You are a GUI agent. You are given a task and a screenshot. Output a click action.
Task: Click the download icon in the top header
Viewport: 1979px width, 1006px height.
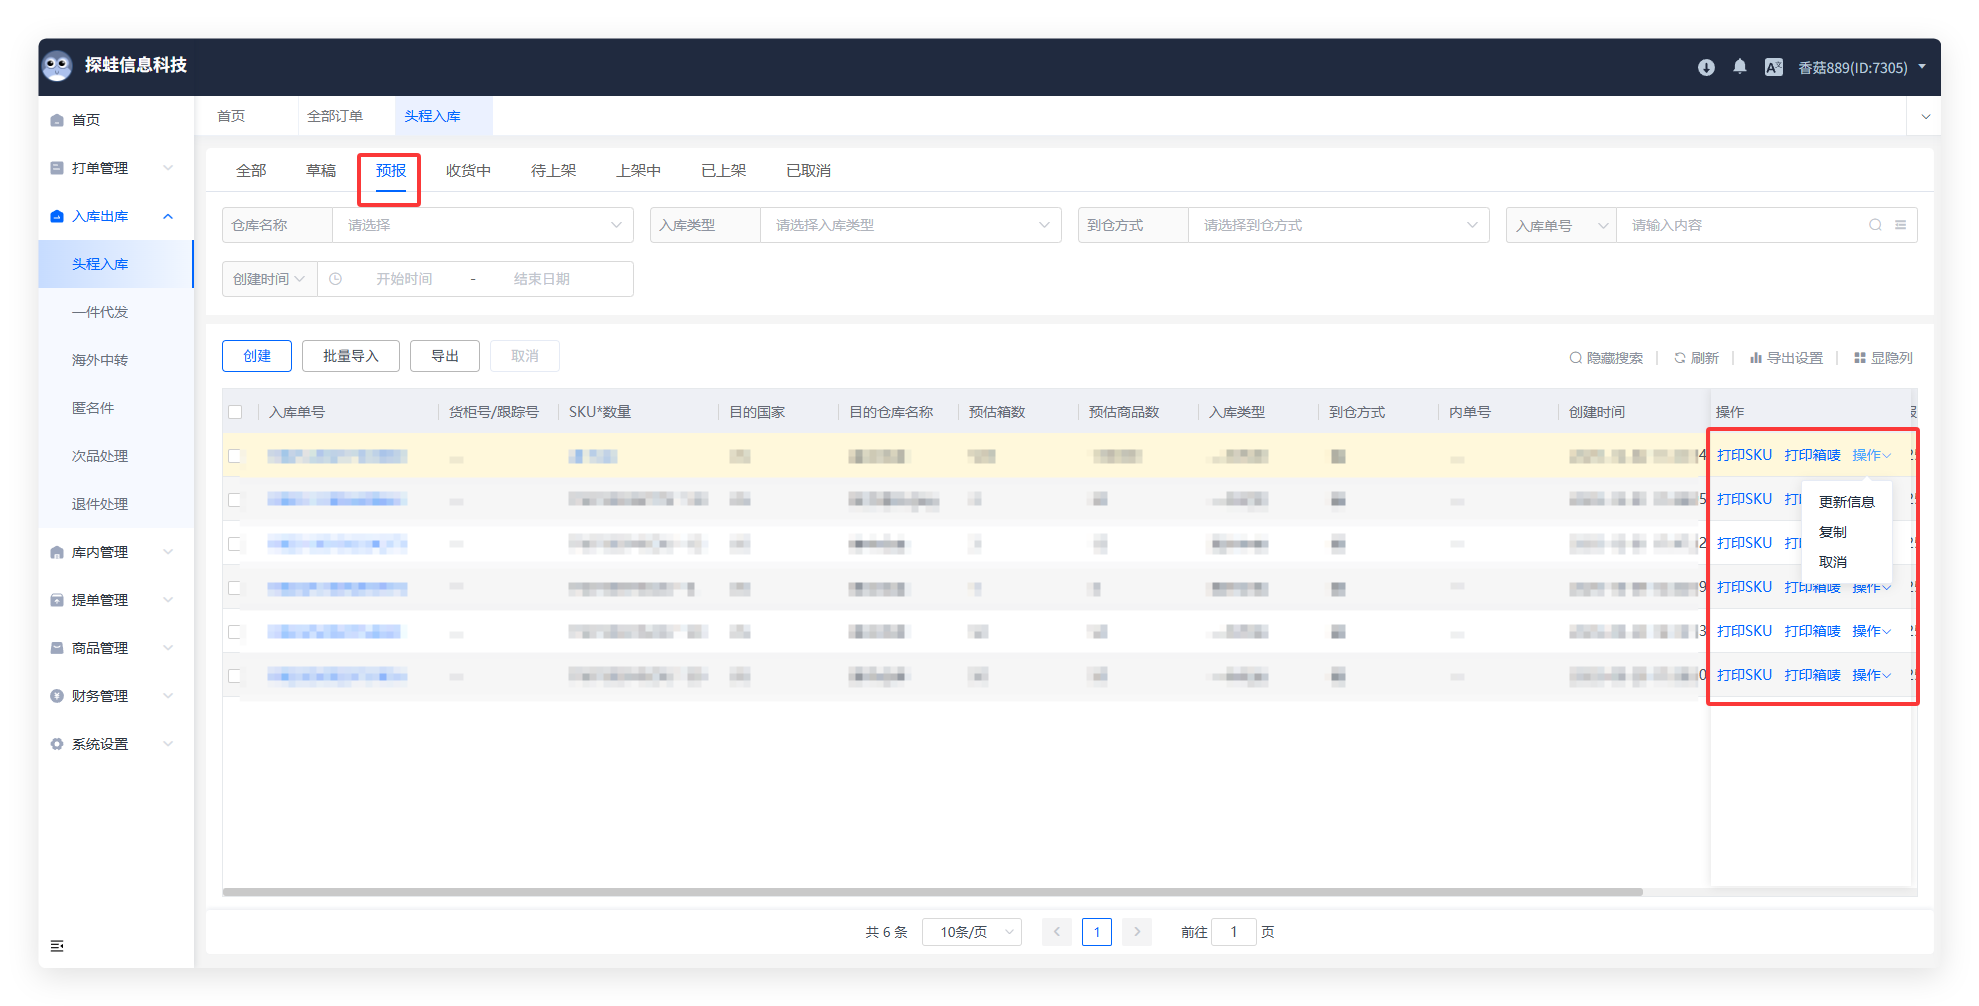[1706, 67]
